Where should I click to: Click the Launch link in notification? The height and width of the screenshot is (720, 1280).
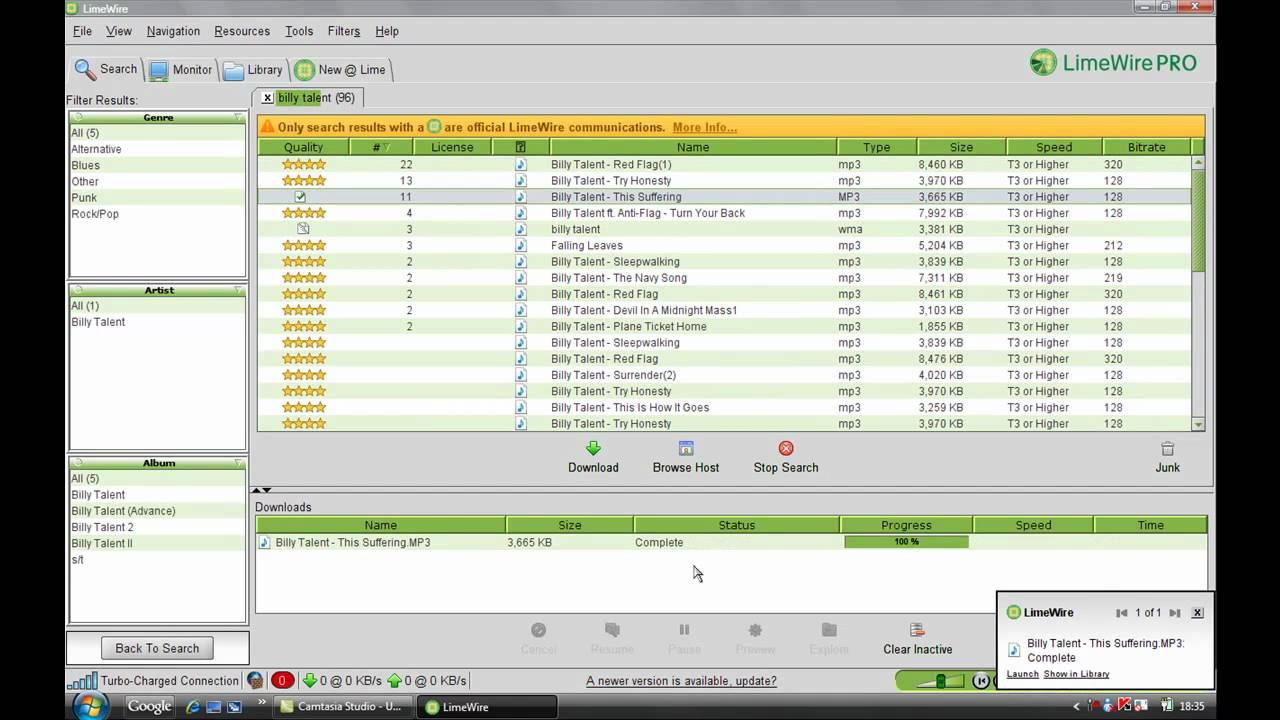1022,674
